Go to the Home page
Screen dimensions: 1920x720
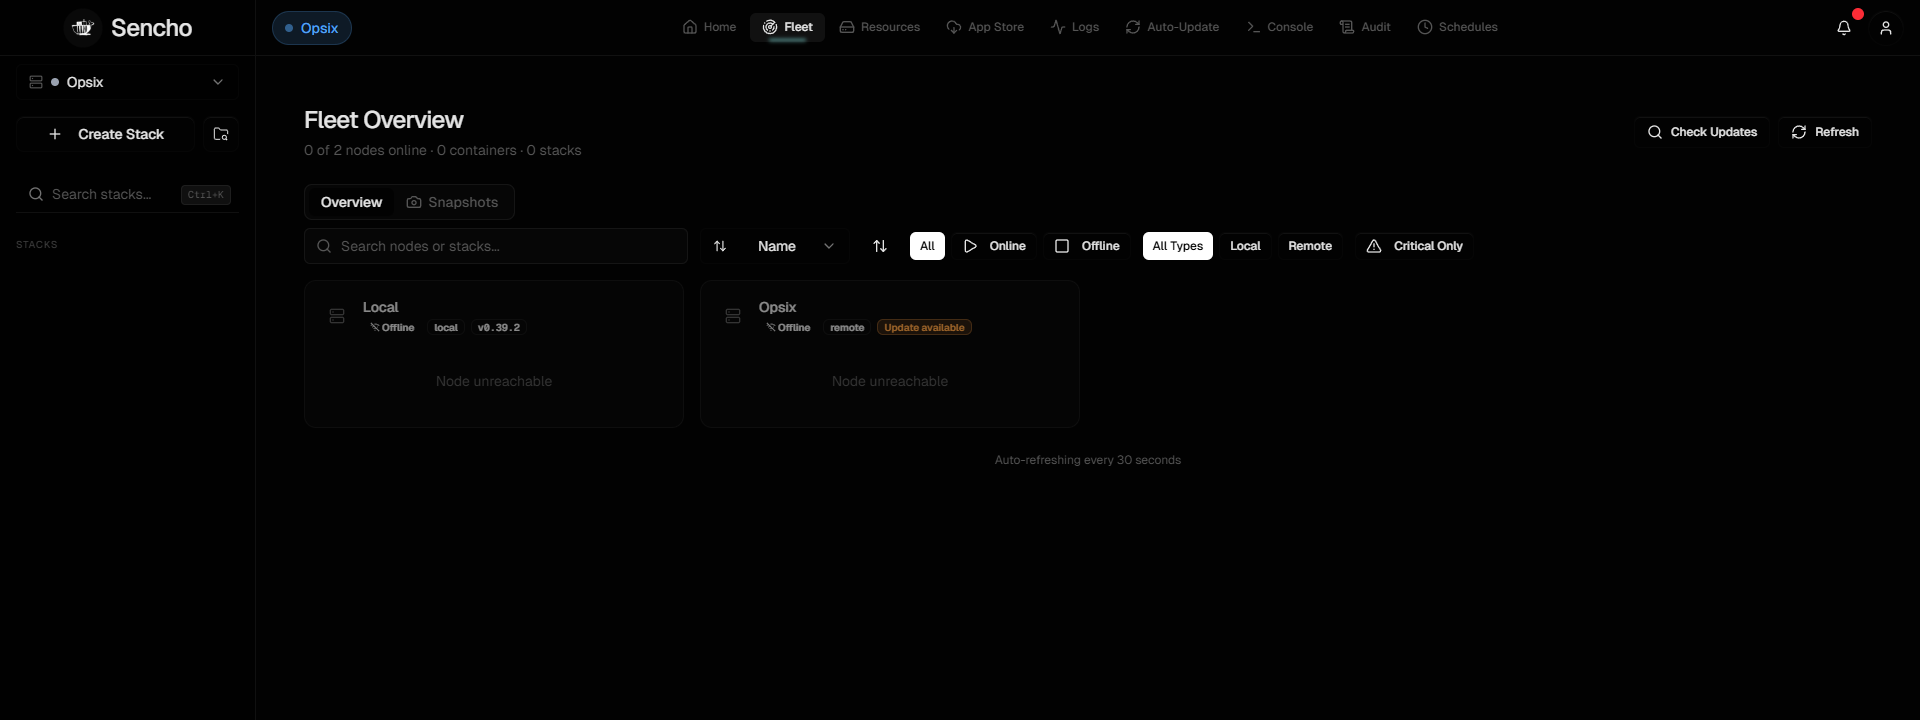point(709,27)
